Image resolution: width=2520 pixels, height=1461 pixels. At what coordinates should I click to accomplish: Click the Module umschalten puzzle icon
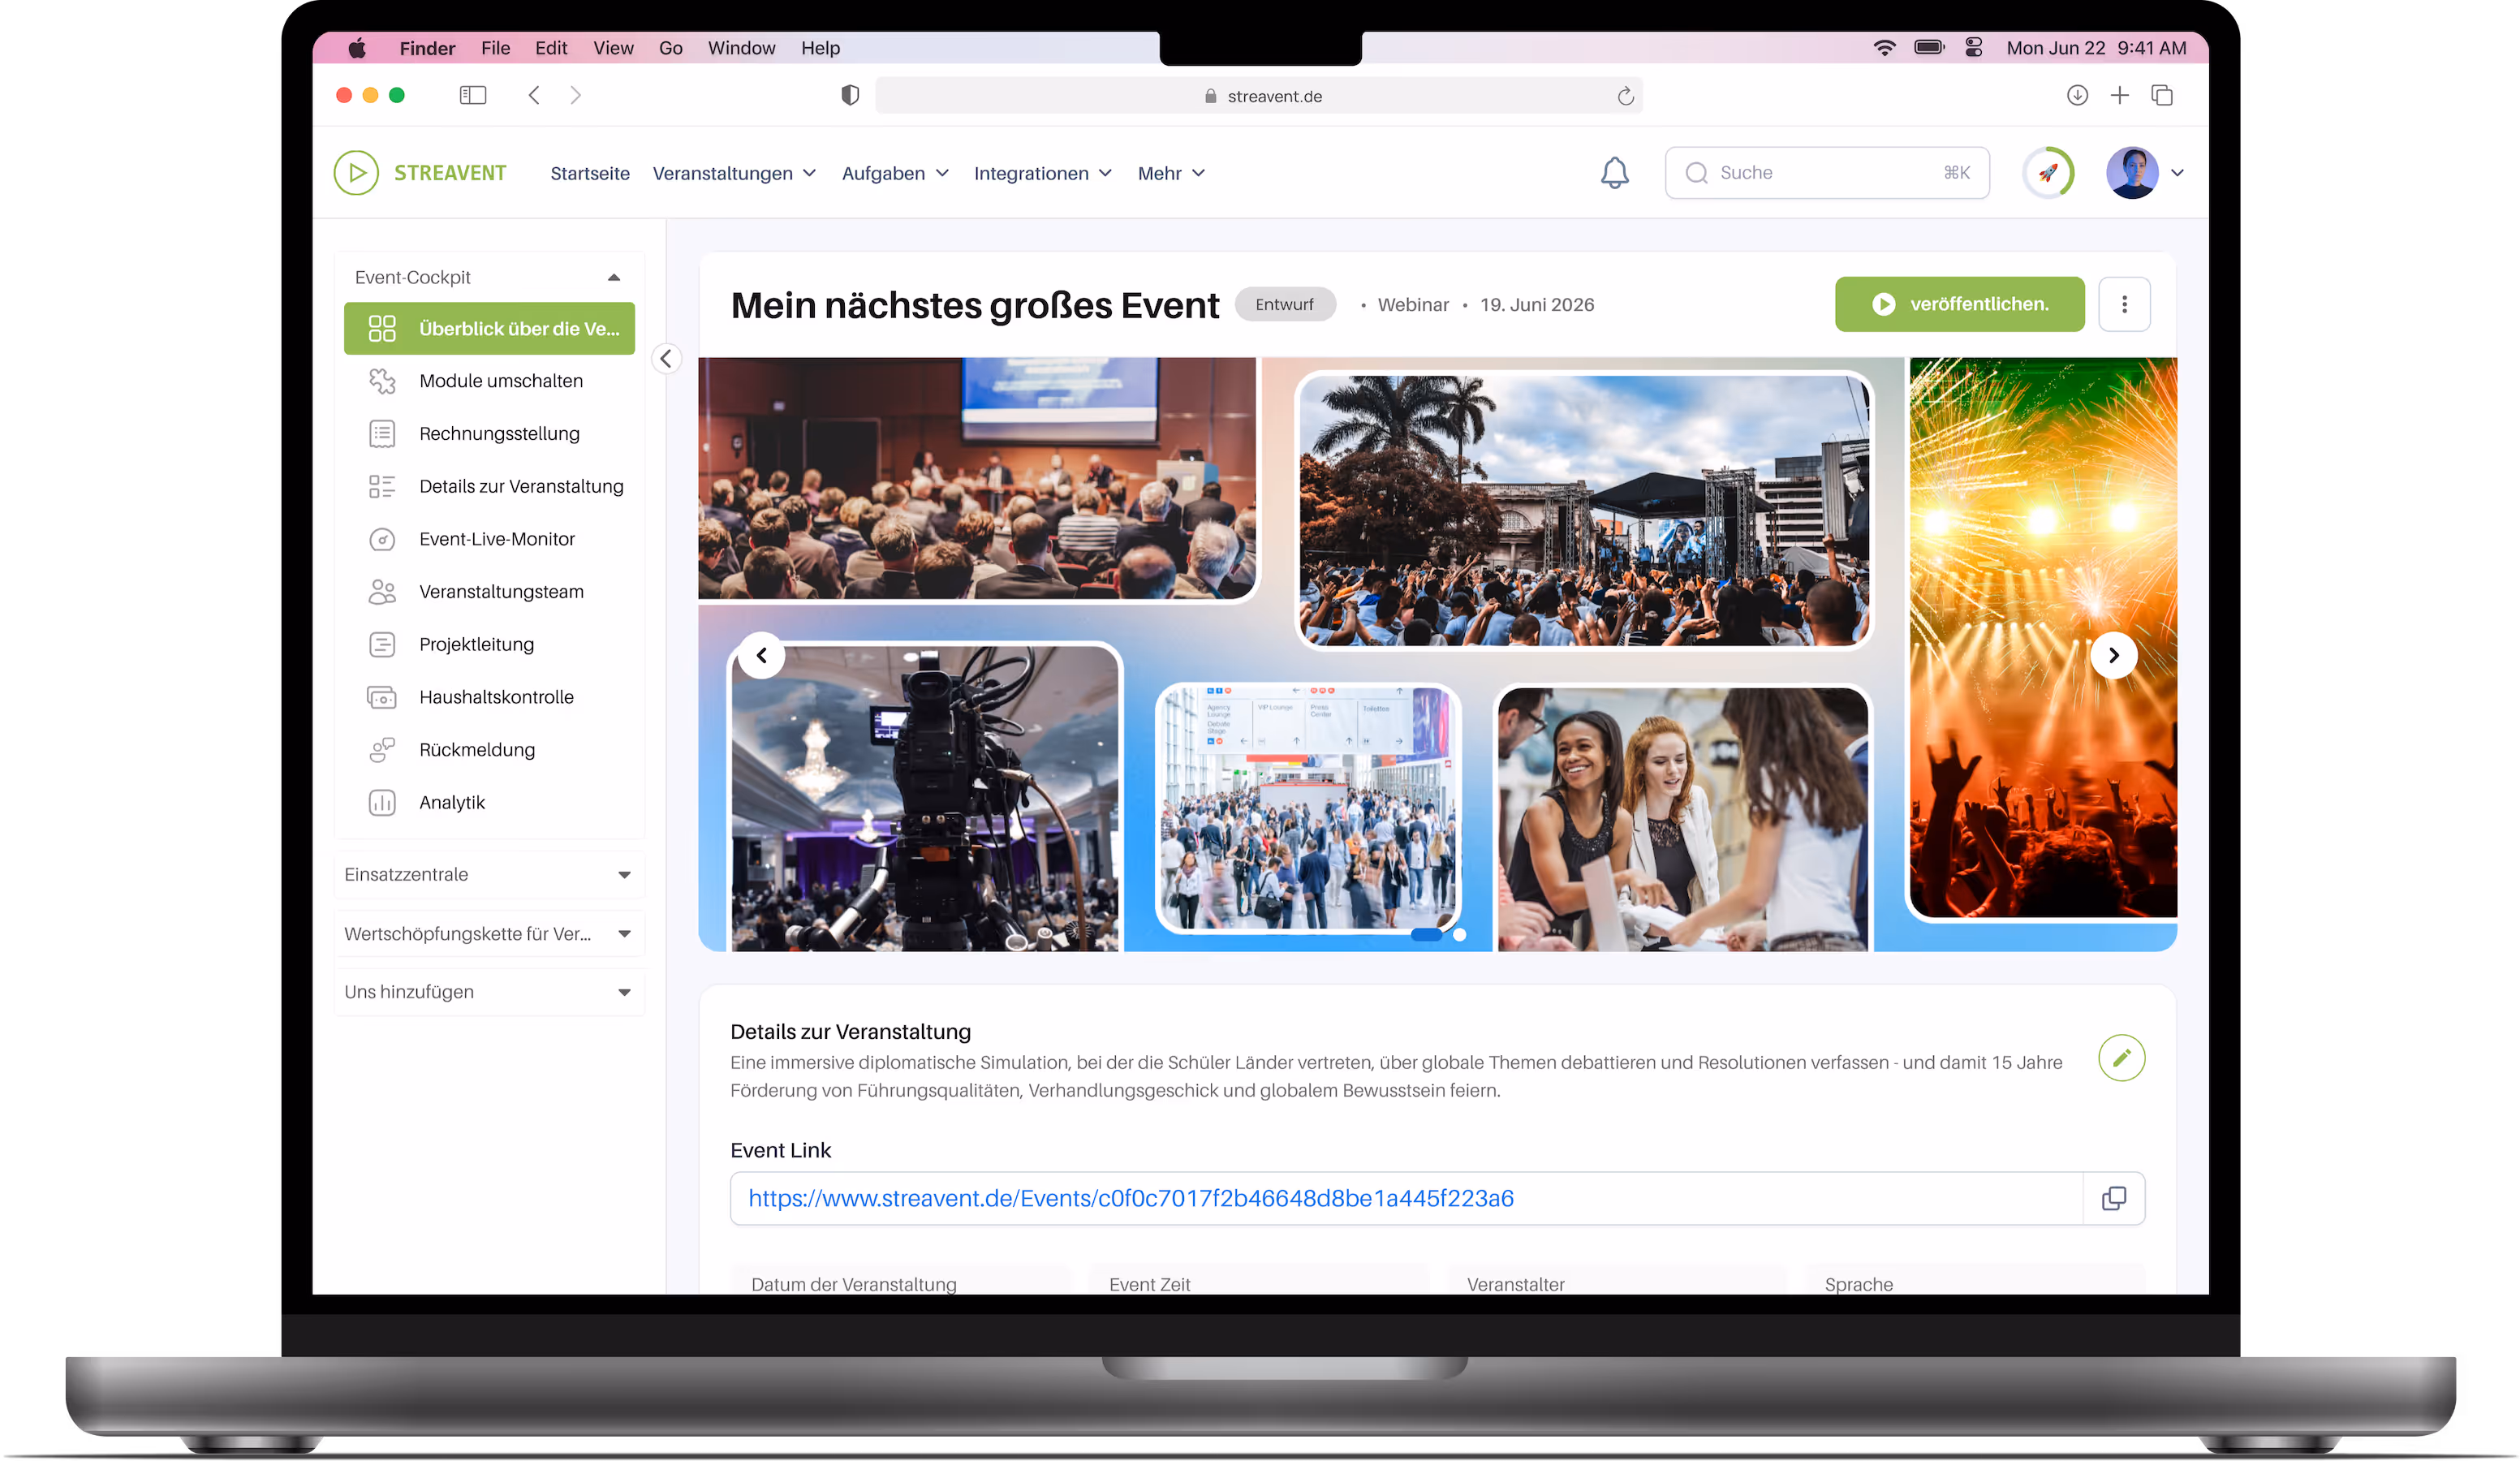click(x=382, y=381)
